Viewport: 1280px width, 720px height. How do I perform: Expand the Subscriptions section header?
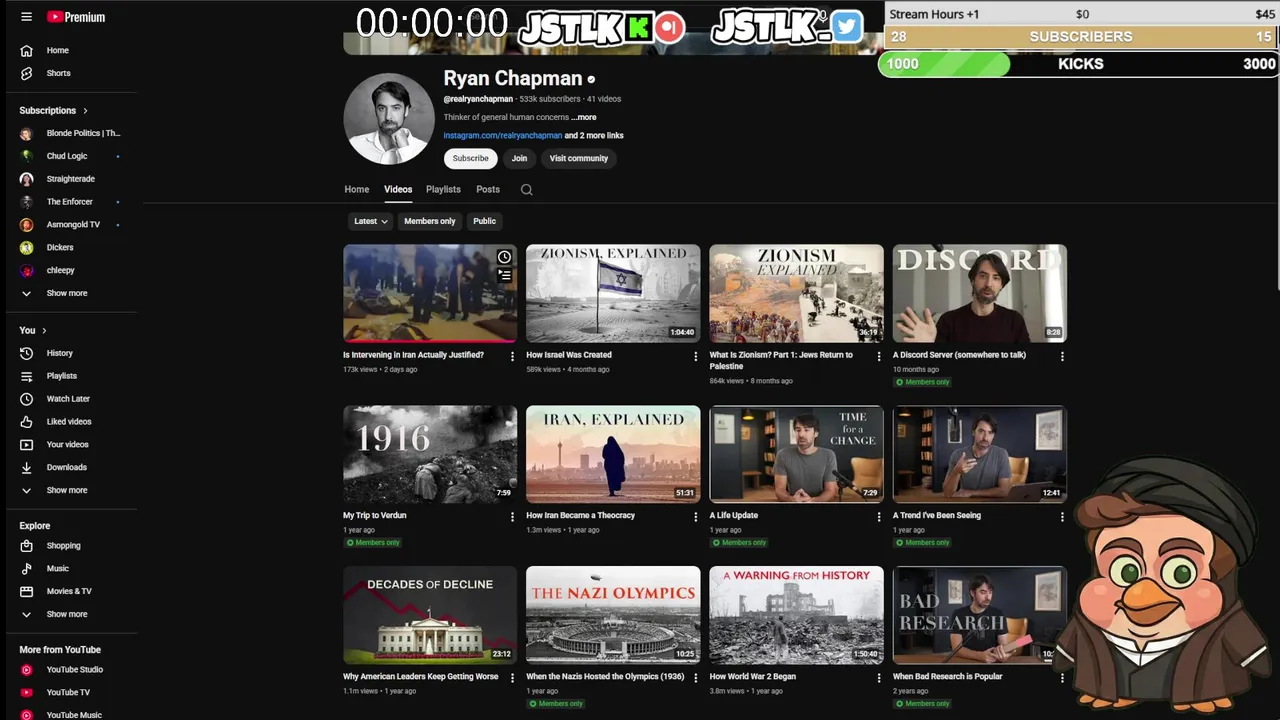(x=53, y=110)
